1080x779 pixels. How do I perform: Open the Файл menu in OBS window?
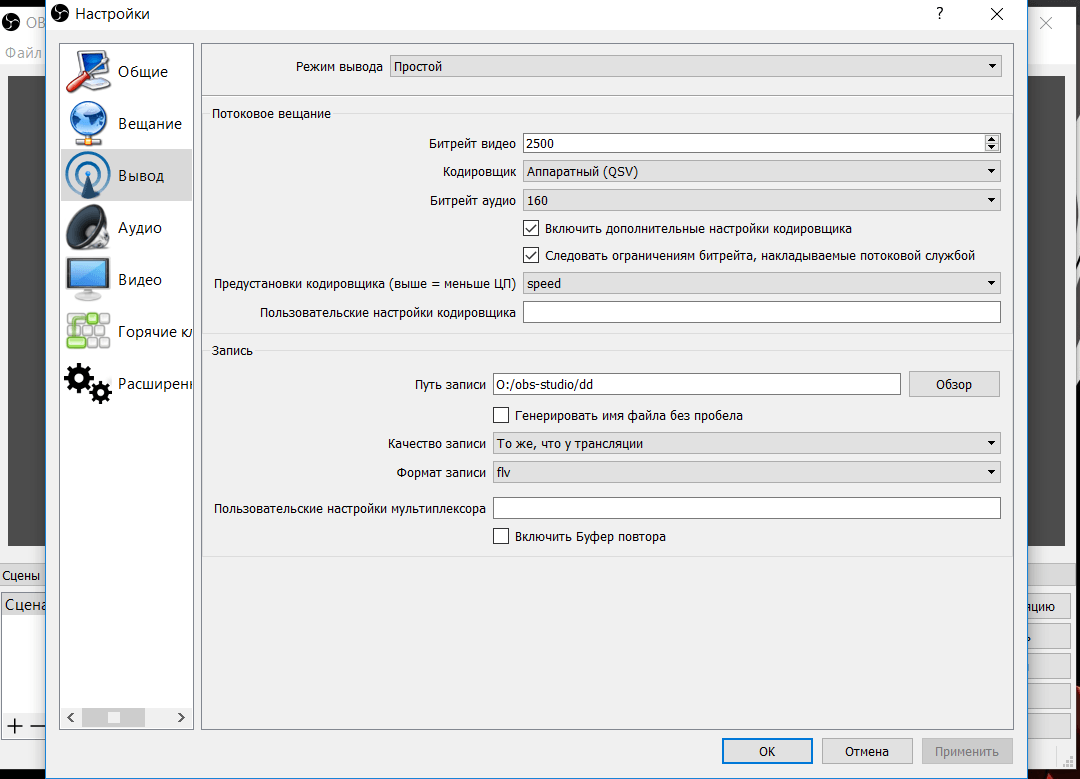click(x=23, y=52)
